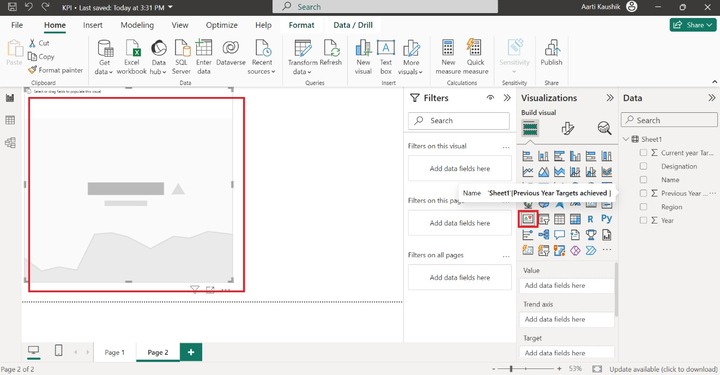Collapse the Data pane chevrons
720x375 pixels.
[712, 98]
